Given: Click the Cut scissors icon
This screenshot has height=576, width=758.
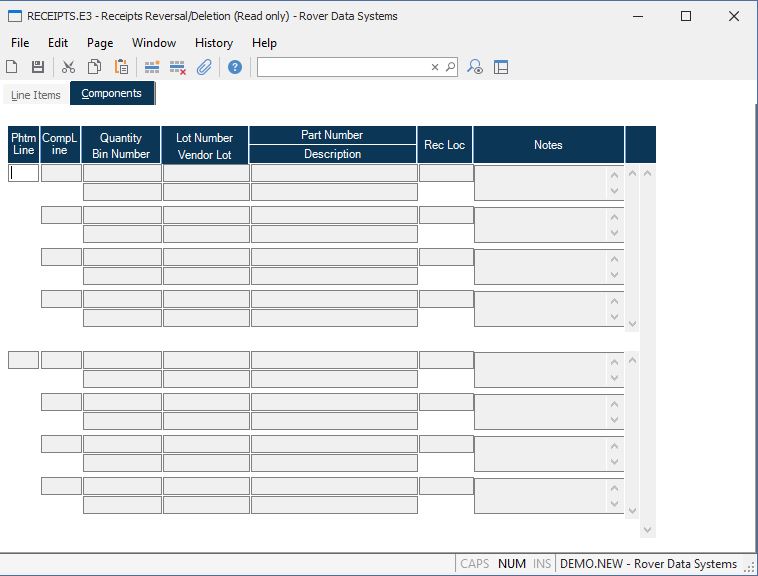Looking at the screenshot, I should tap(68, 67).
